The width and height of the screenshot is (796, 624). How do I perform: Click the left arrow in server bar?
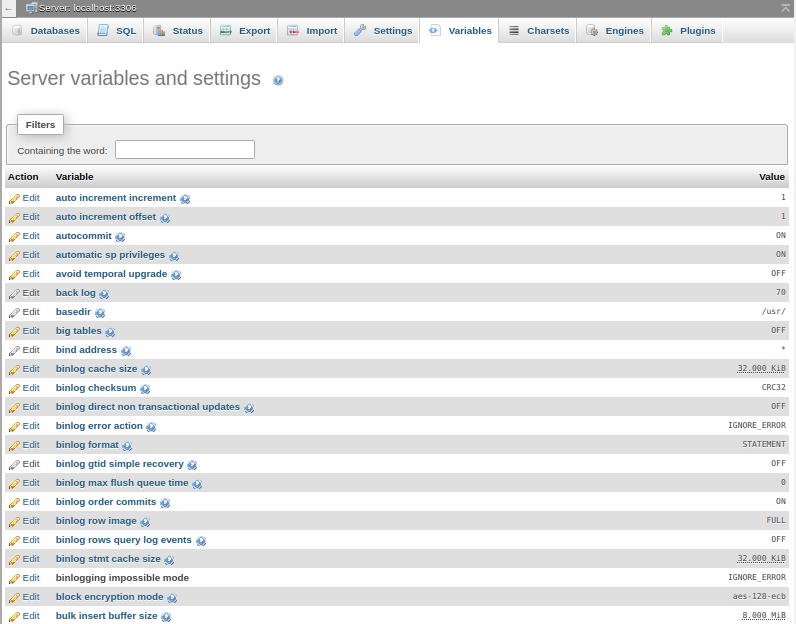9,8
